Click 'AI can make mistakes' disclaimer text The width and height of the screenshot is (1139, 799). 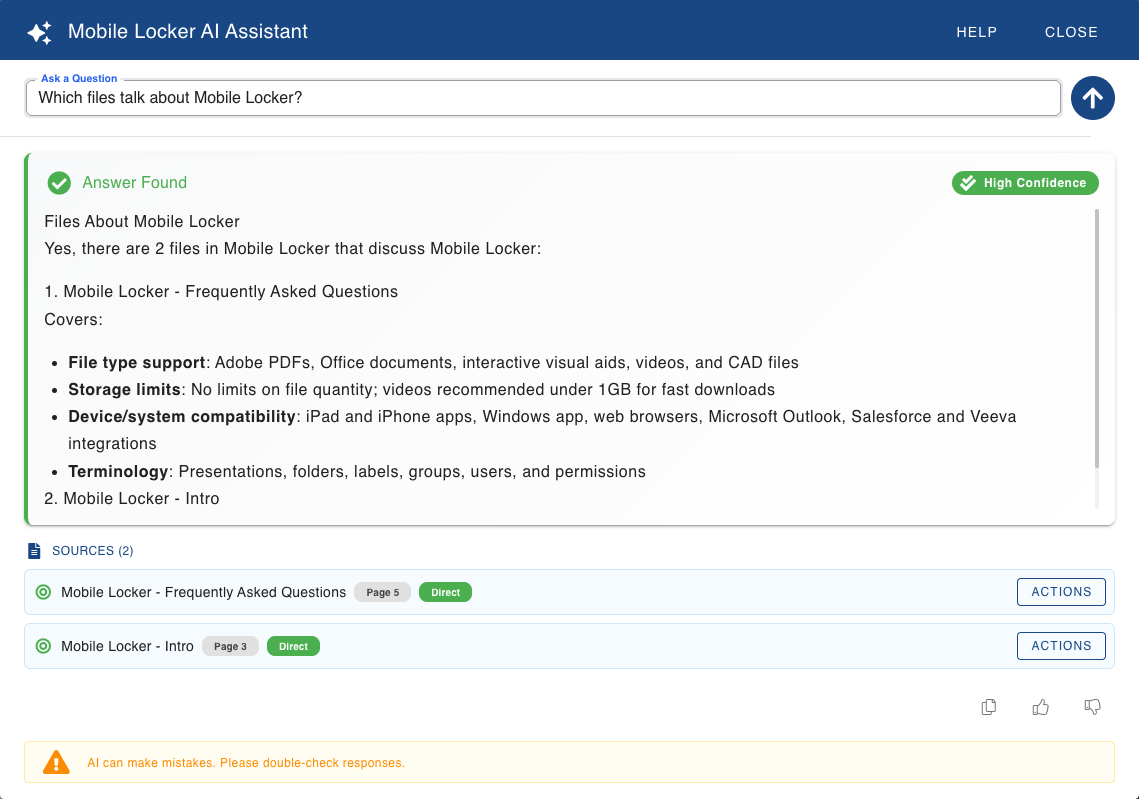tap(246, 763)
